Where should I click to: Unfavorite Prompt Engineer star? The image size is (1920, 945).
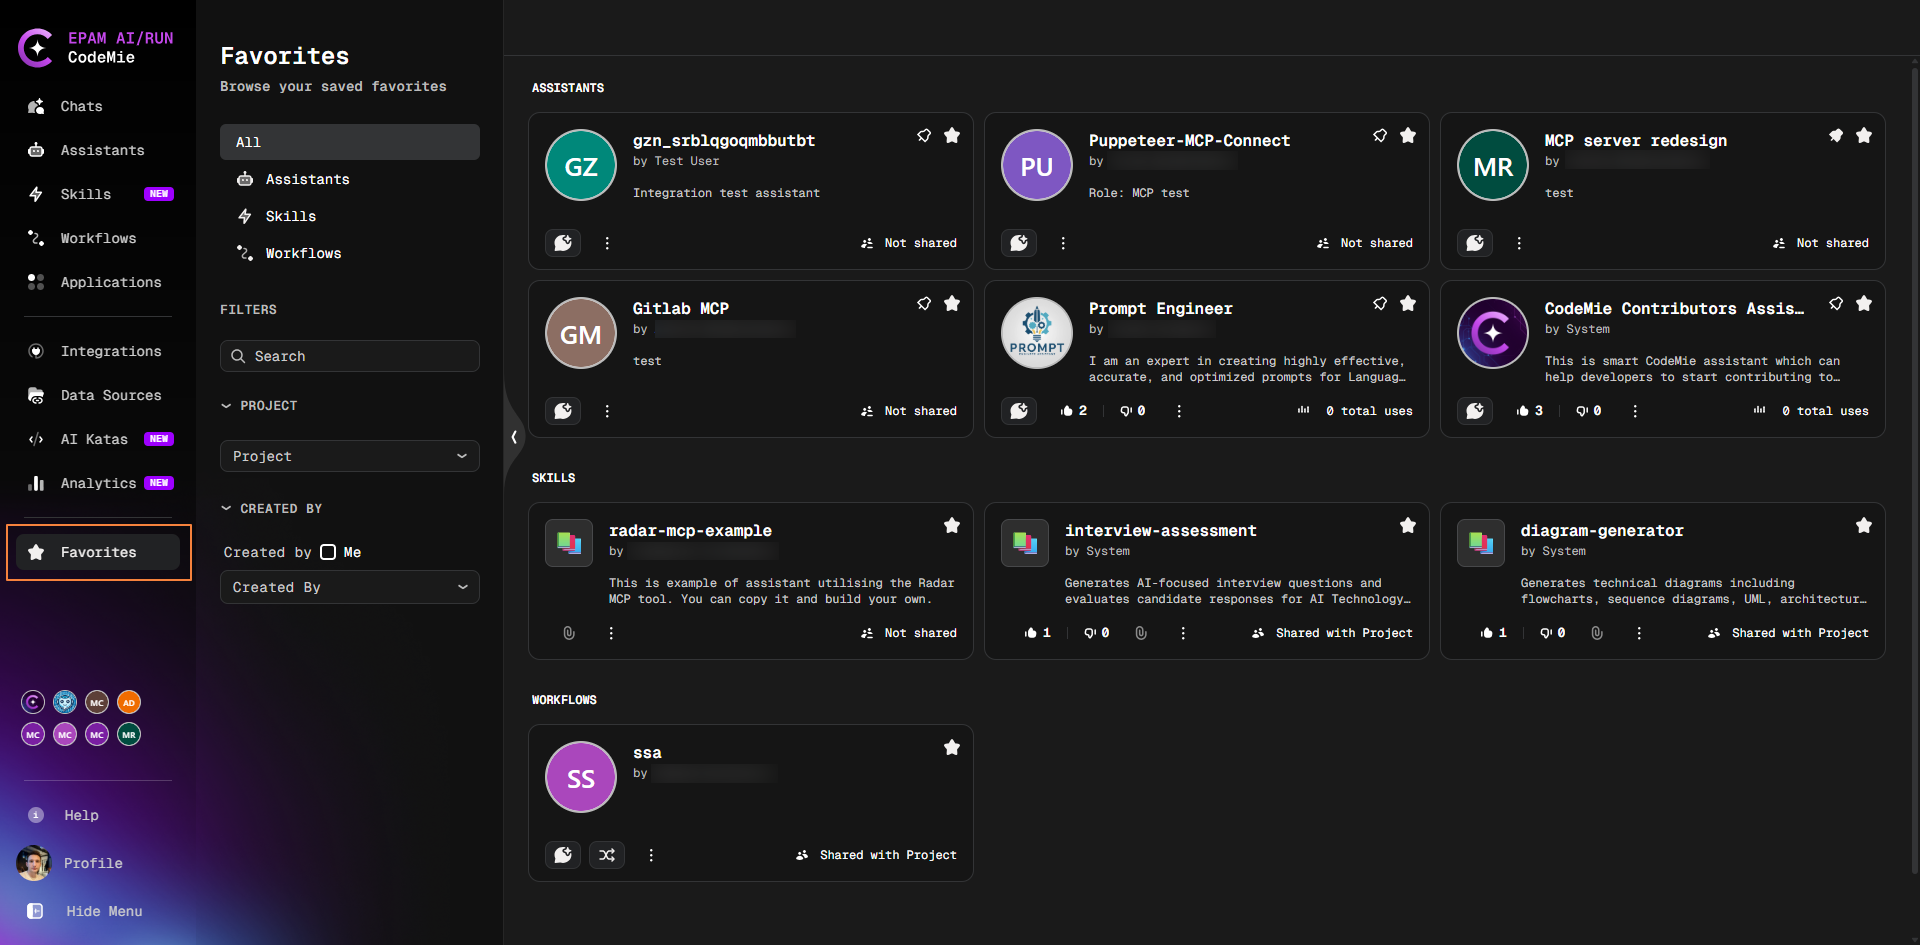click(x=1408, y=303)
